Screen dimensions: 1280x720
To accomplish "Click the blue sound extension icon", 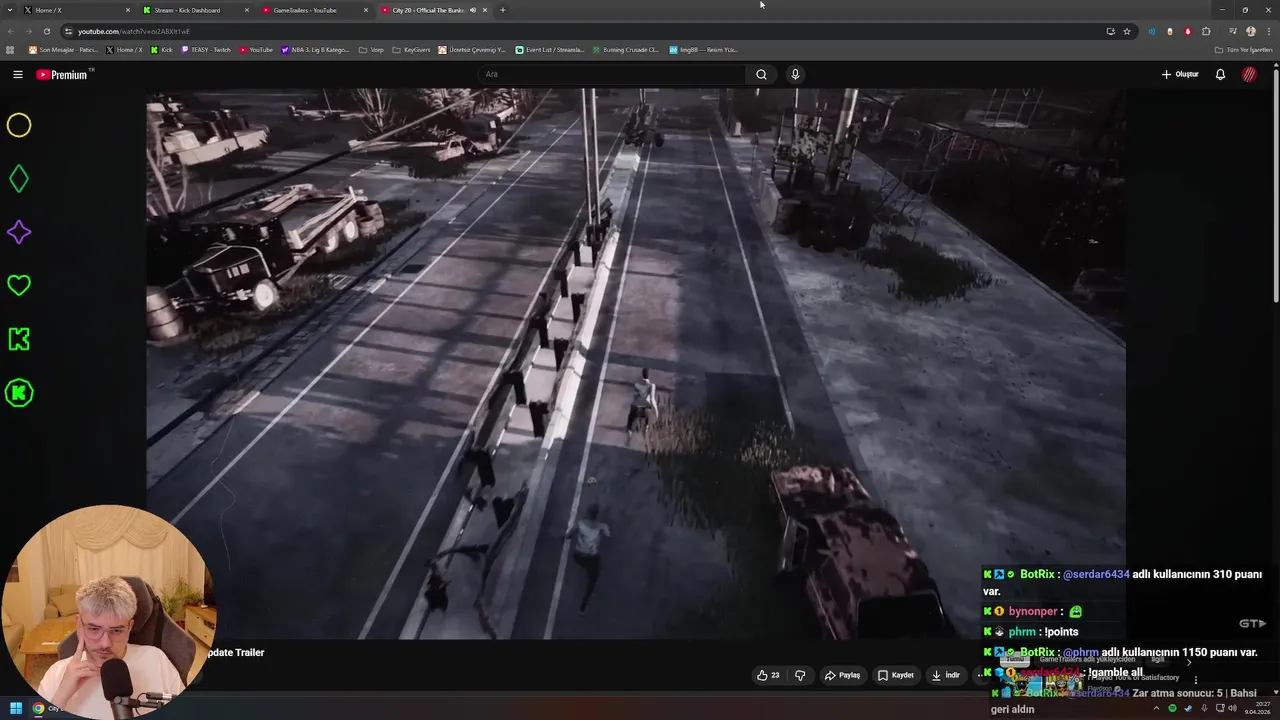I will click(1152, 31).
